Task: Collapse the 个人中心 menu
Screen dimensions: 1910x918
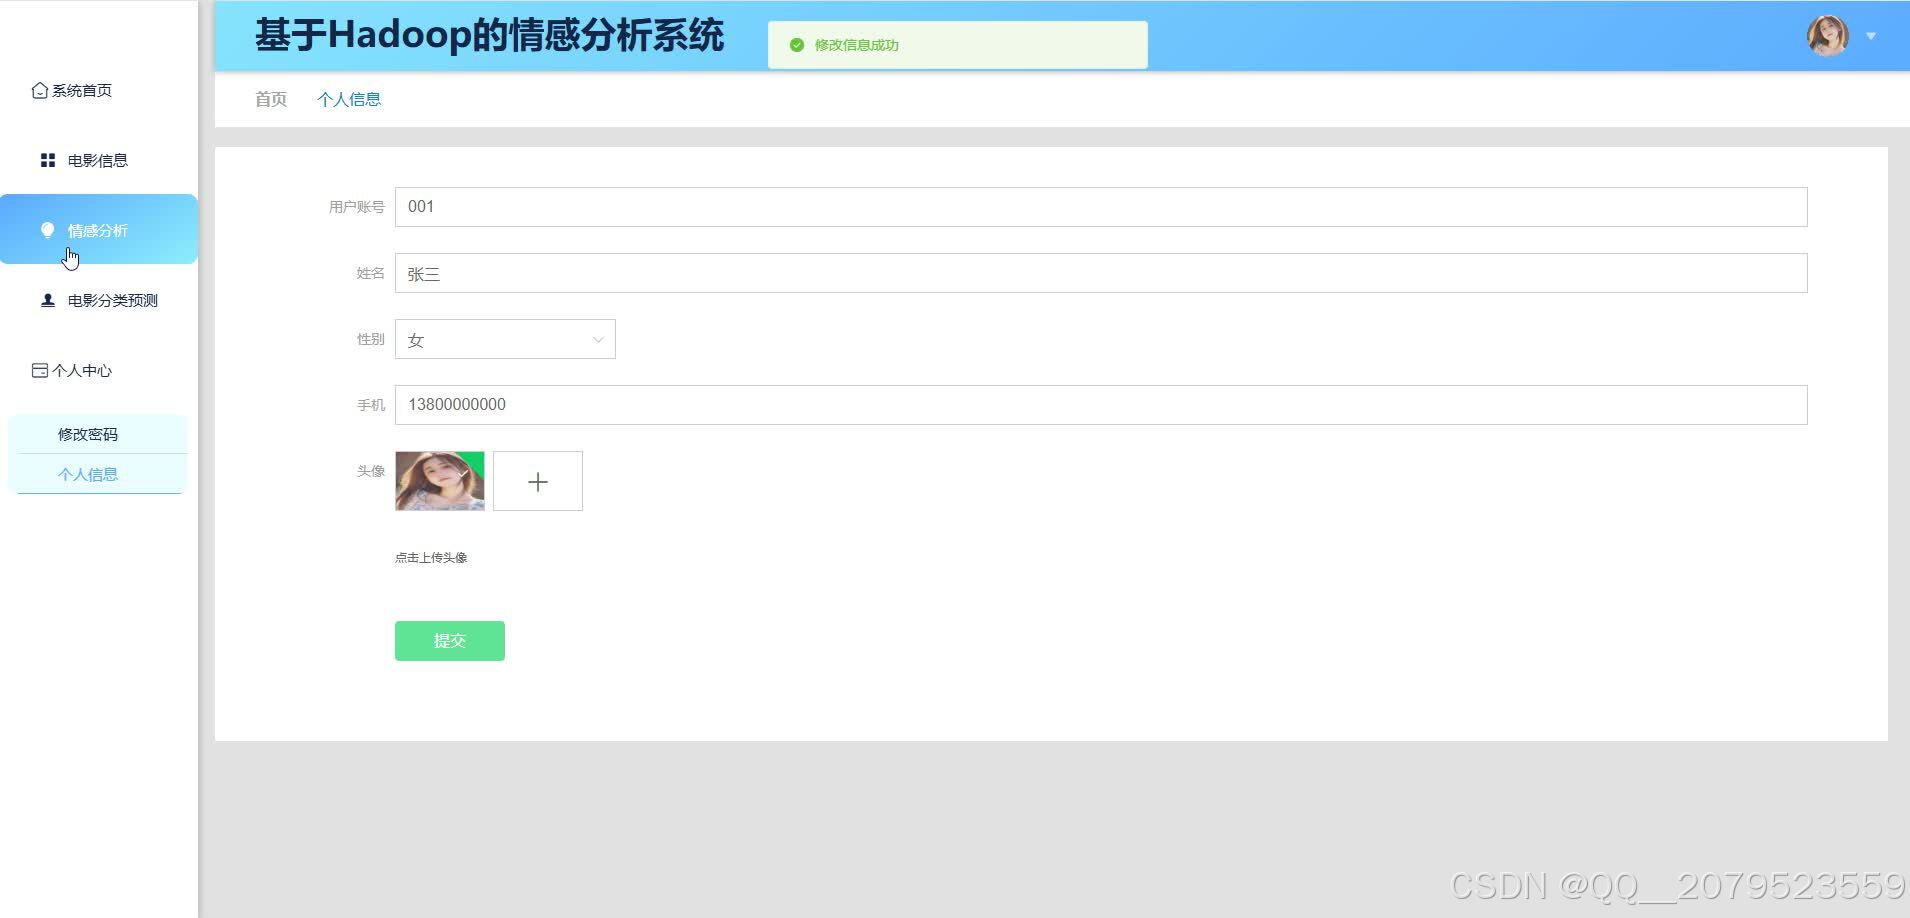Action: click(99, 370)
